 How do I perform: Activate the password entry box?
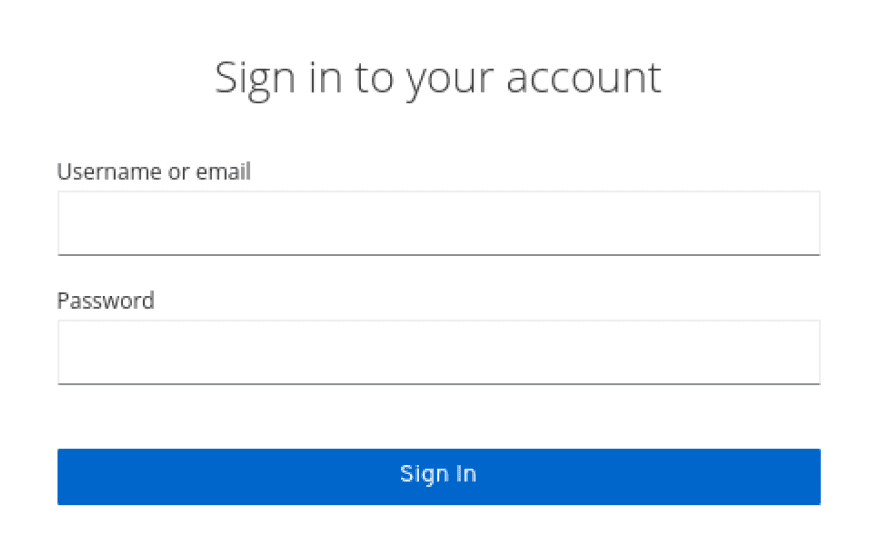[438, 352]
